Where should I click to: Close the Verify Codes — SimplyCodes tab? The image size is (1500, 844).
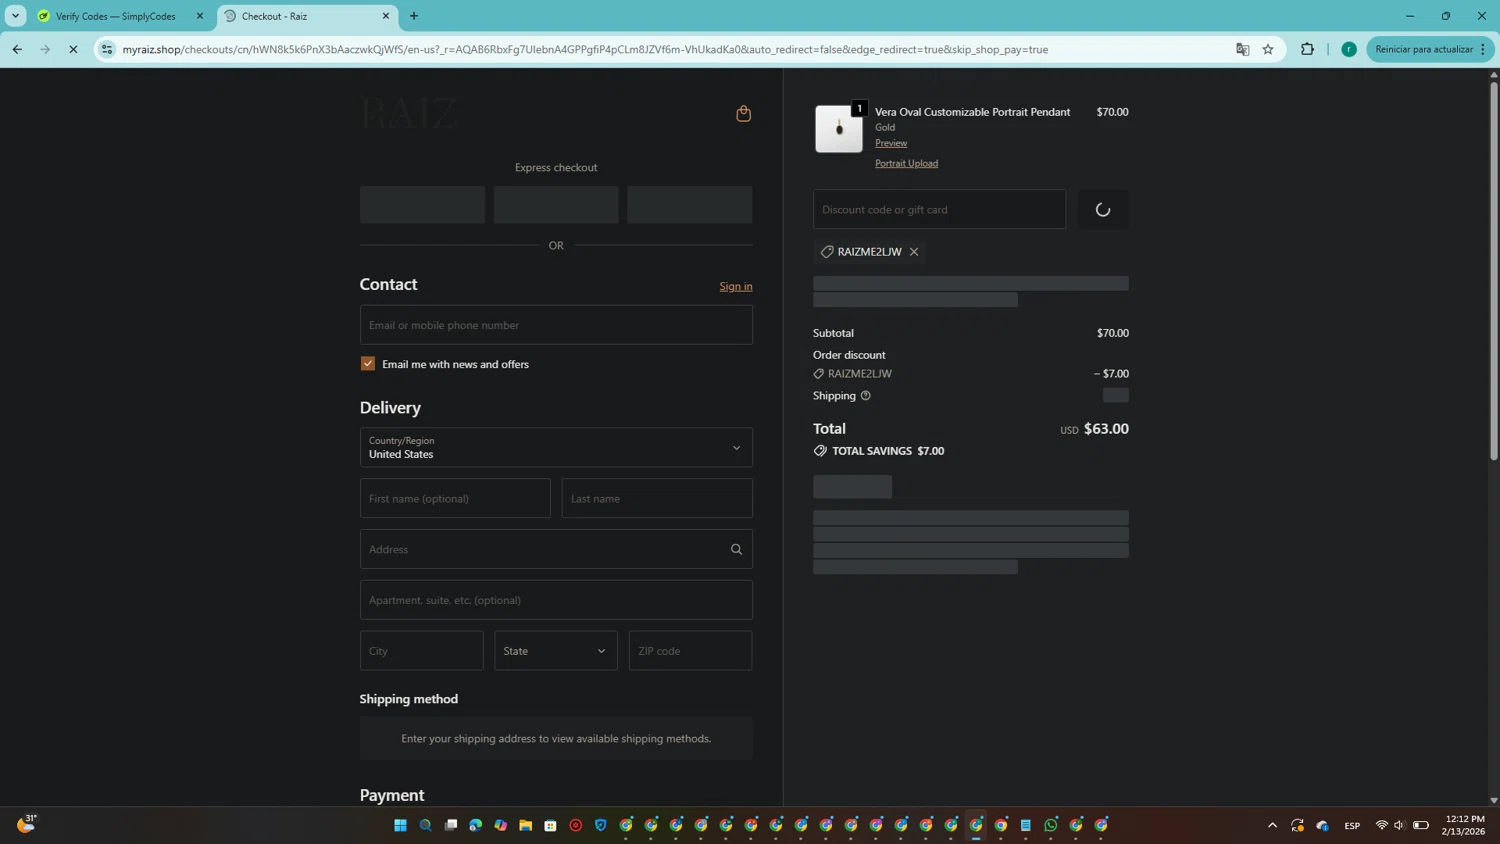(200, 16)
